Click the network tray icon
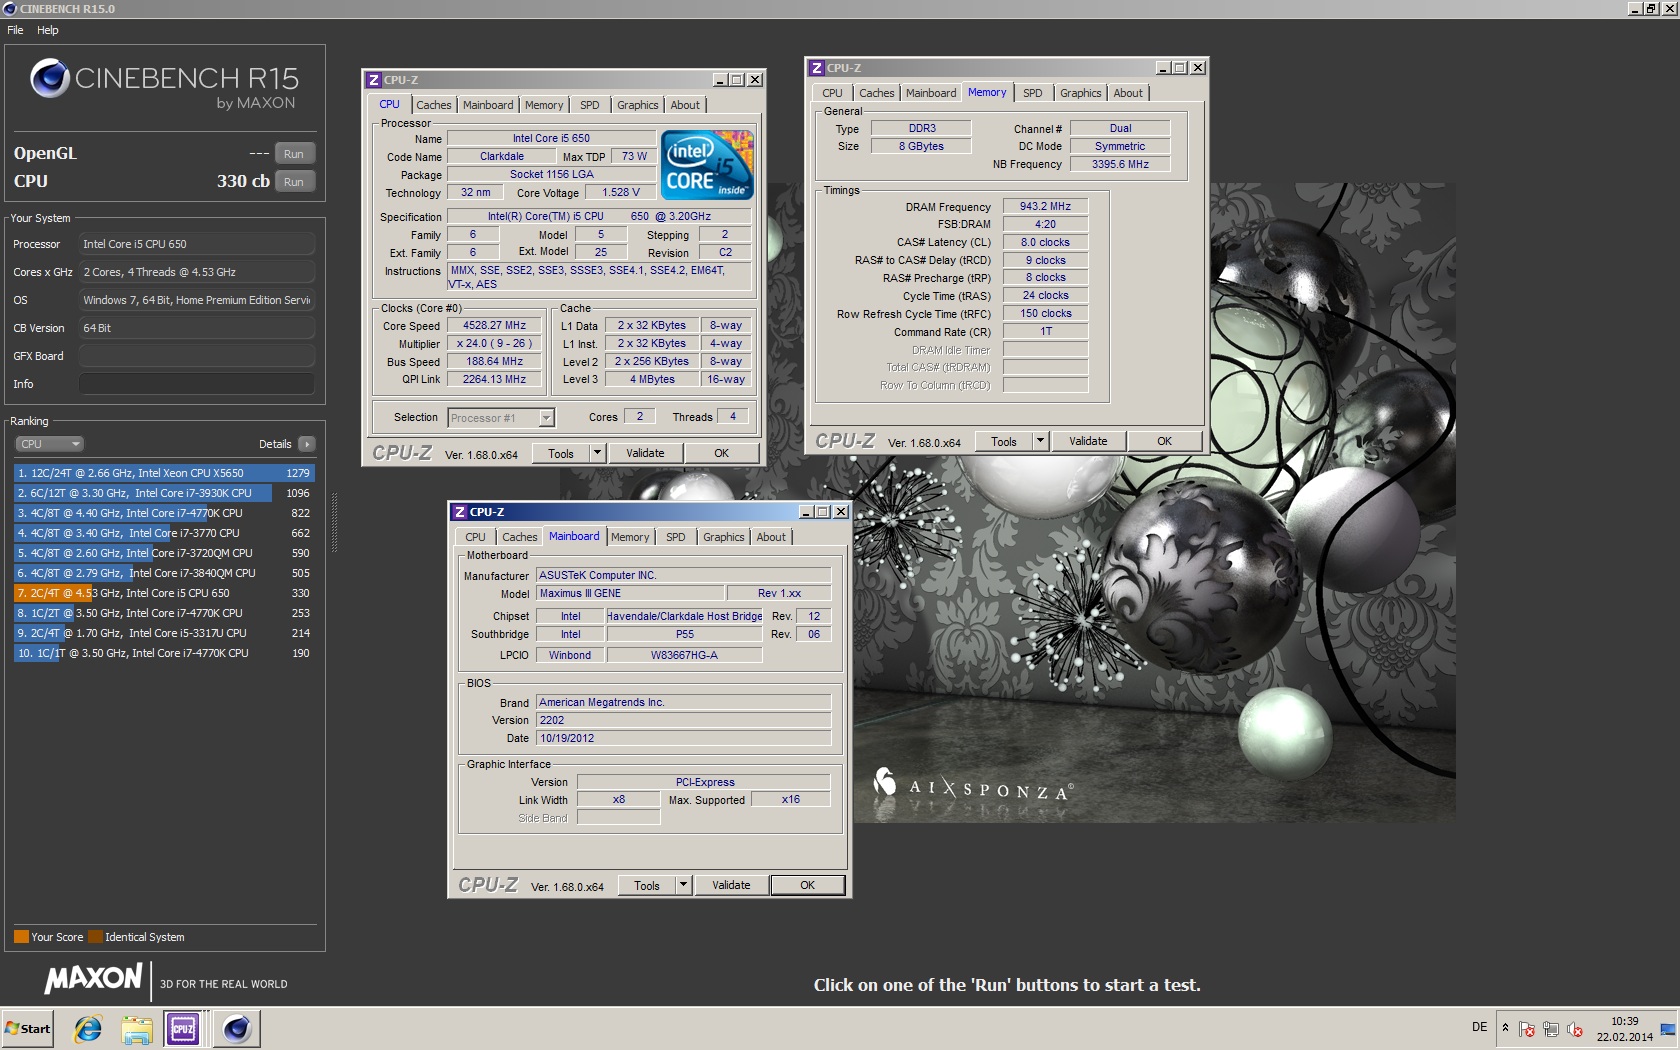The width and height of the screenshot is (1680, 1050). tap(1551, 1028)
